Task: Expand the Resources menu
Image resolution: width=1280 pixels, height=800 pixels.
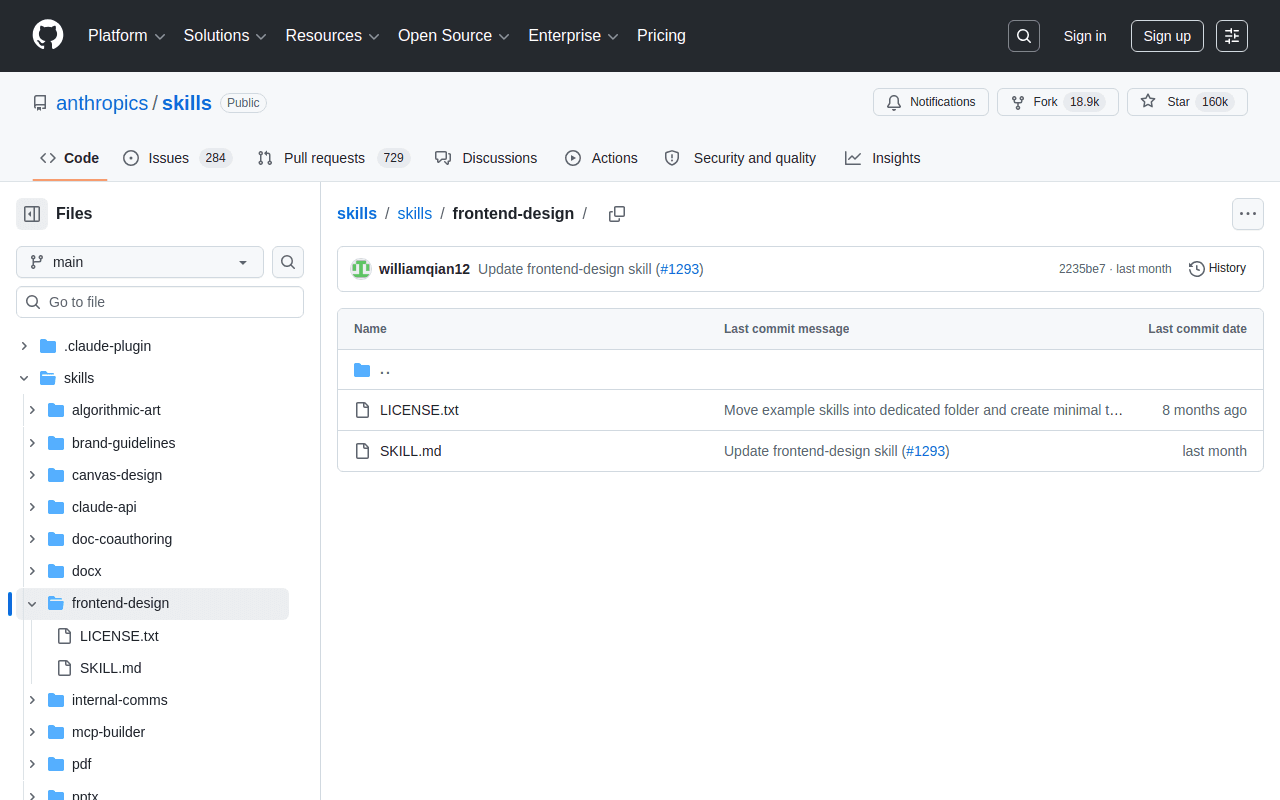Action: click(x=332, y=36)
